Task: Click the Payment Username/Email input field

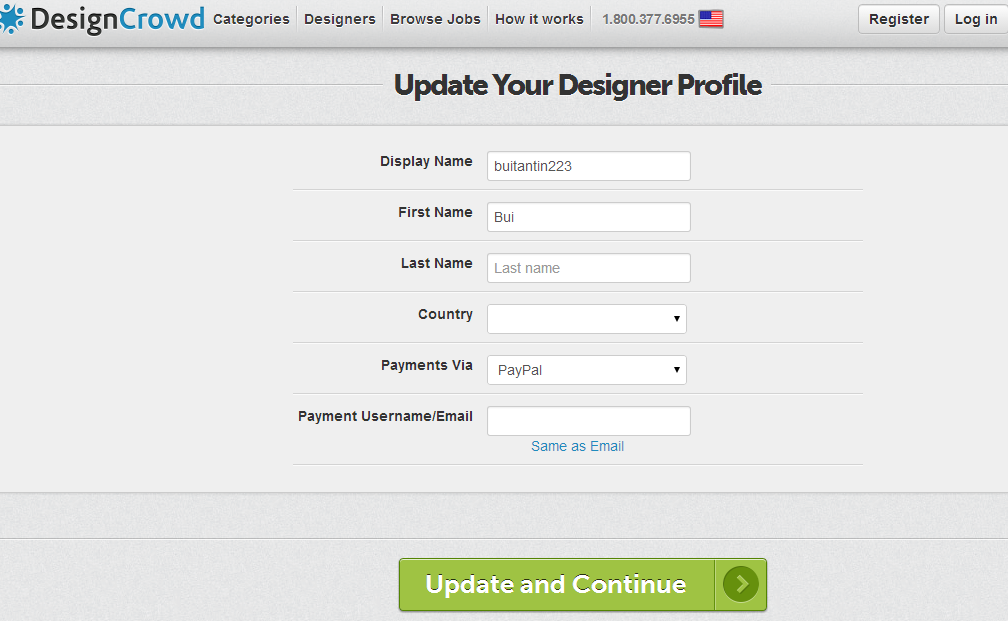Action: click(x=588, y=421)
